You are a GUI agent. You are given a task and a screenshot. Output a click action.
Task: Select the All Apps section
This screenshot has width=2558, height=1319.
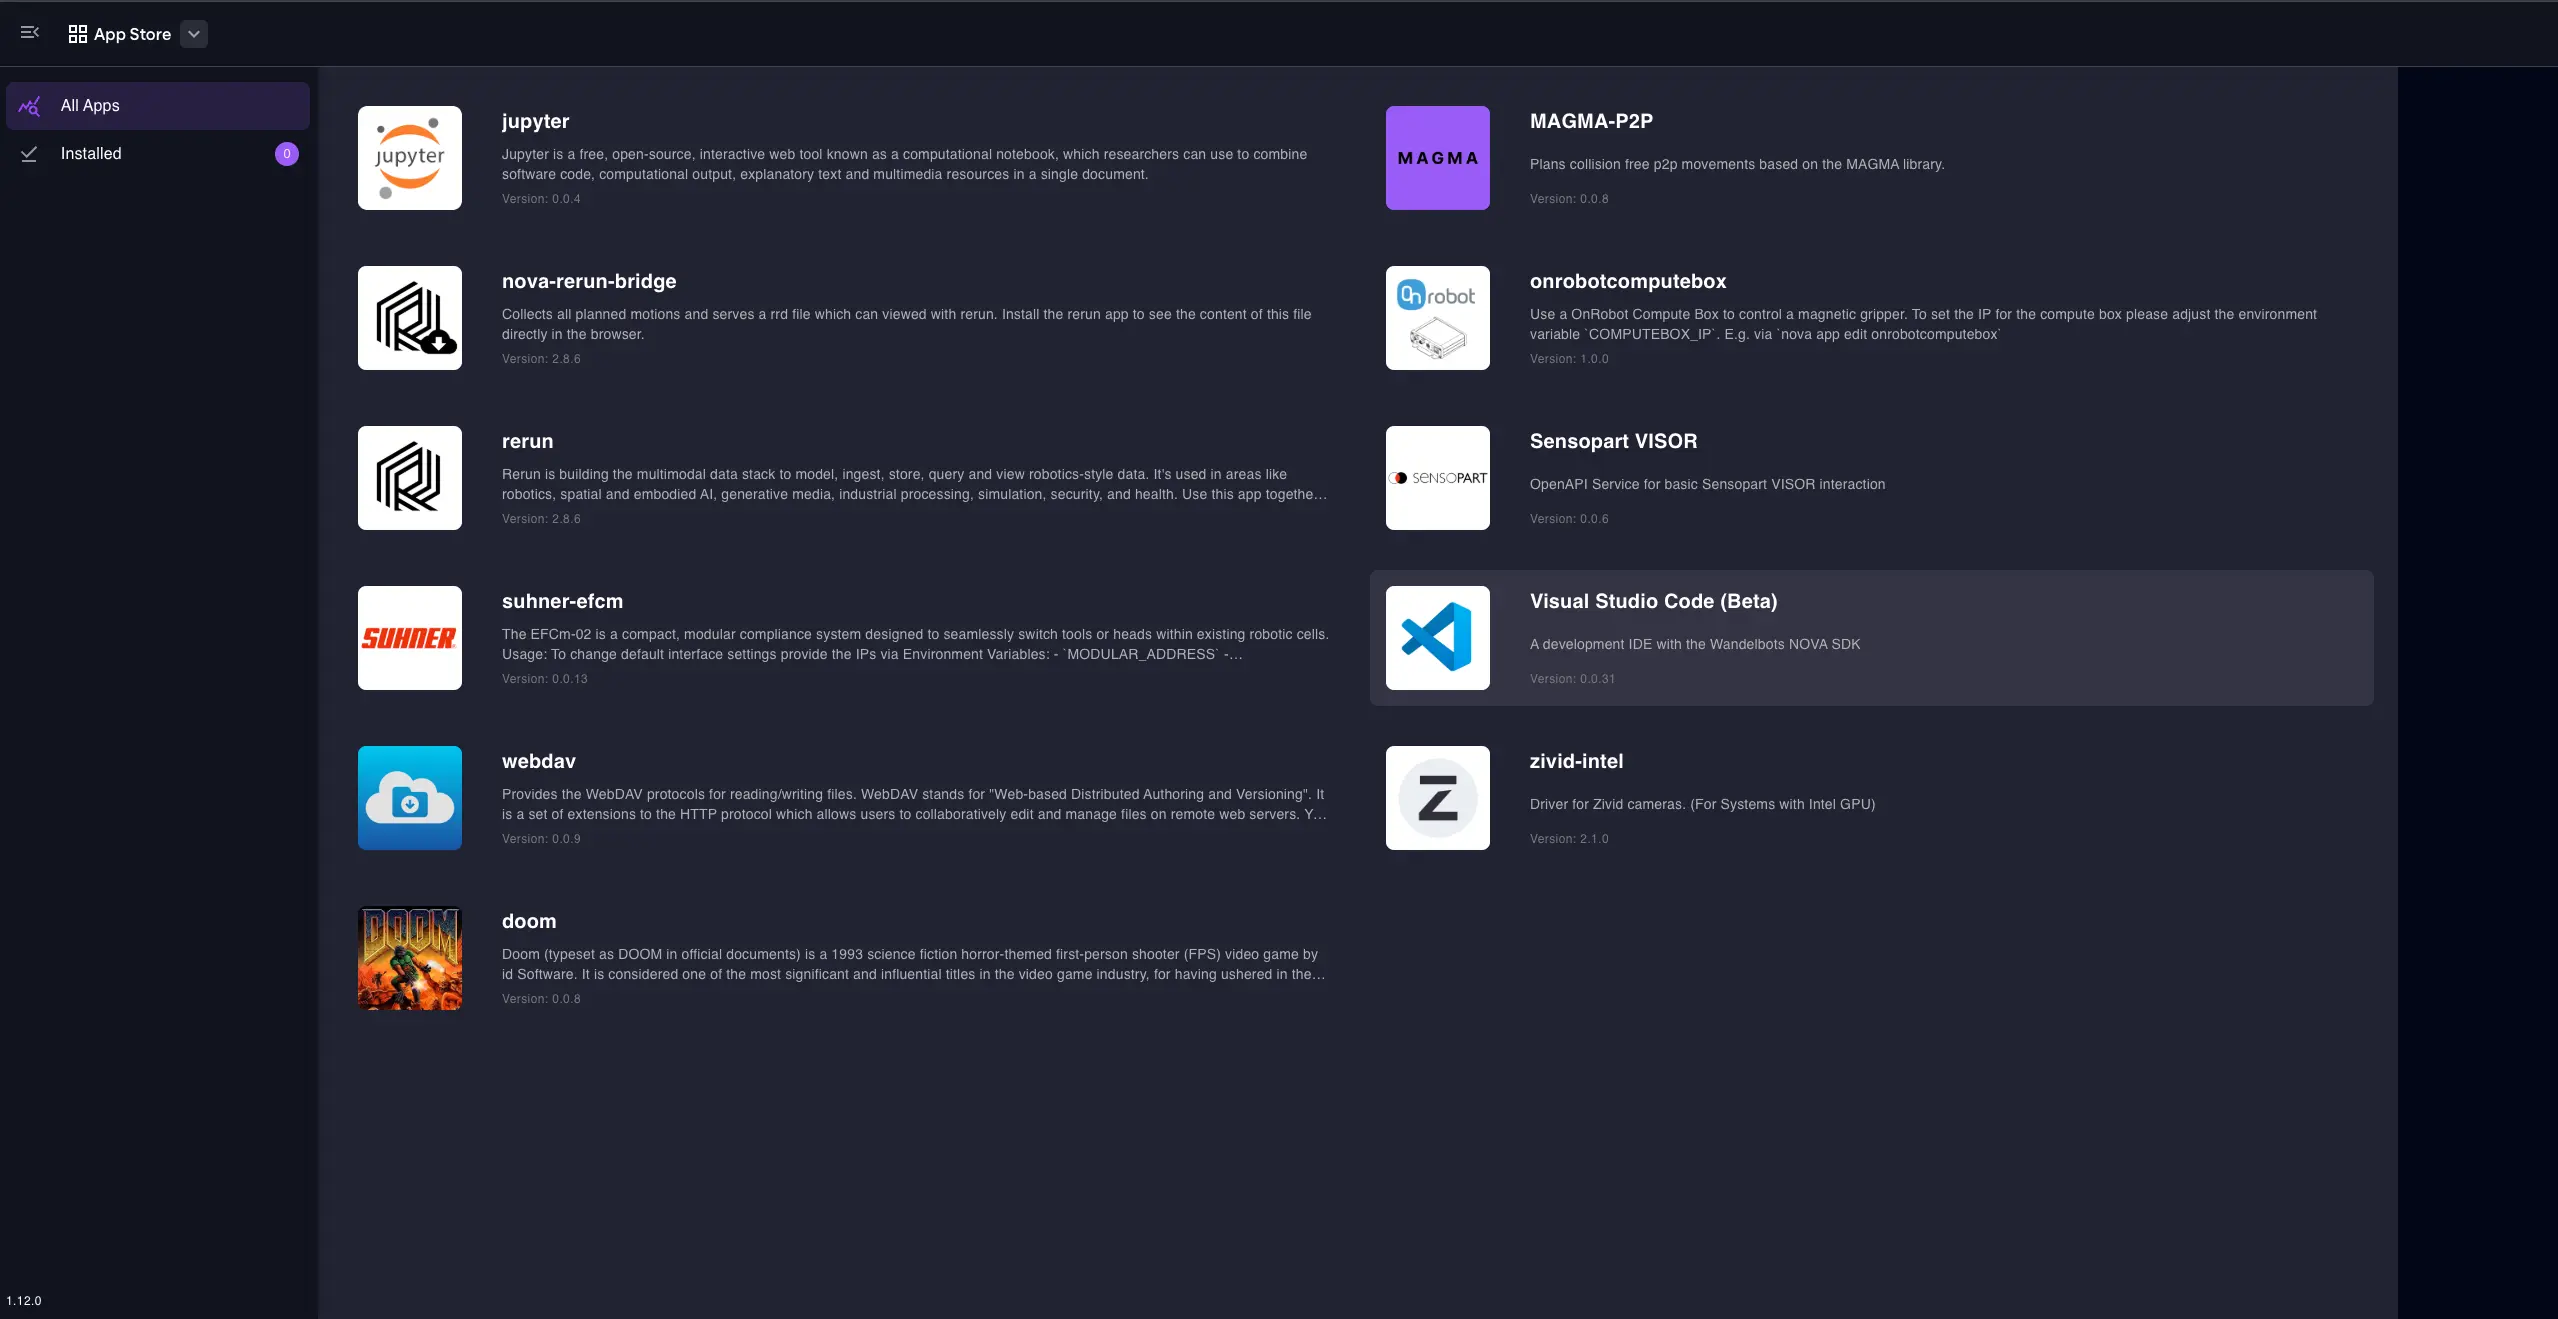click(x=92, y=105)
